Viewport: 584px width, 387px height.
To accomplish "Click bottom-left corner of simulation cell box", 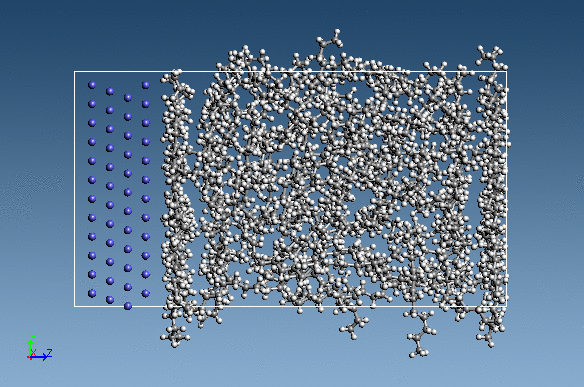I will [x=74, y=307].
